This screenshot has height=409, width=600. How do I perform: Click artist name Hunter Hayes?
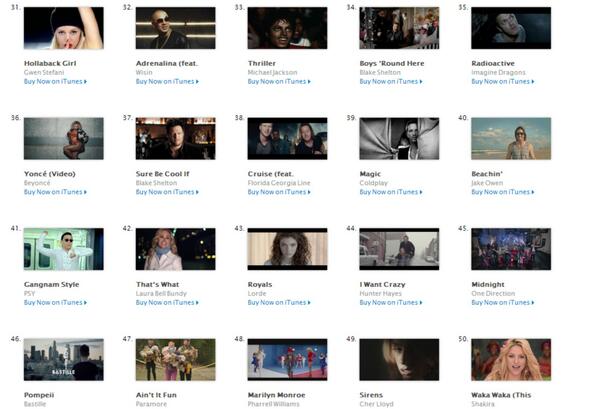click(381, 293)
